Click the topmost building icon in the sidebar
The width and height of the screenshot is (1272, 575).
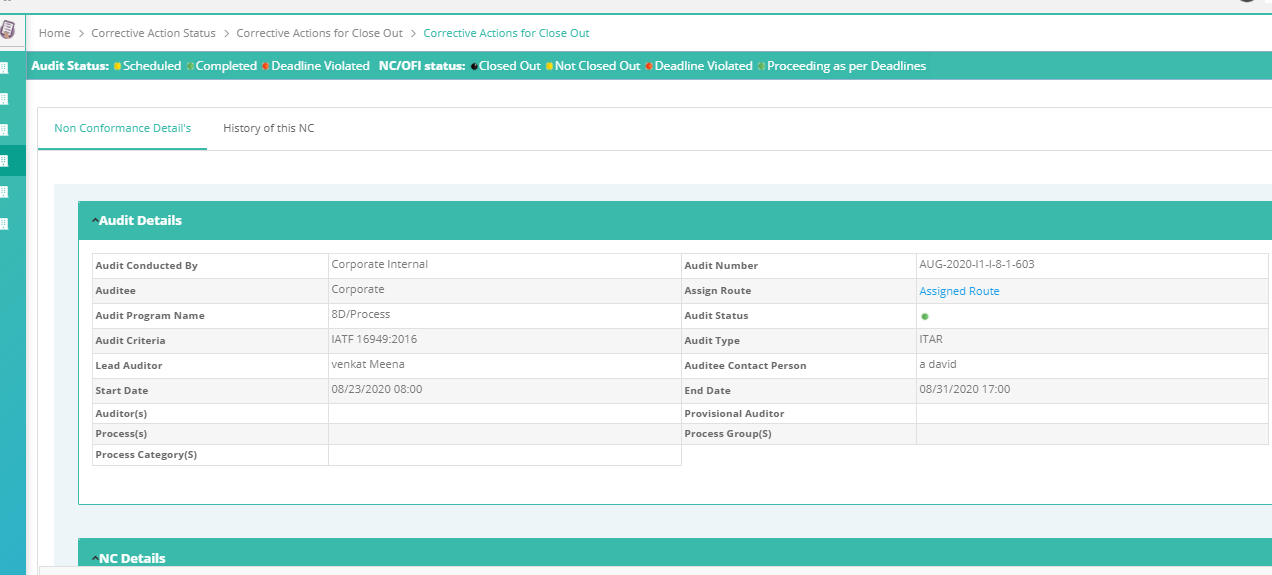pos(4,68)
